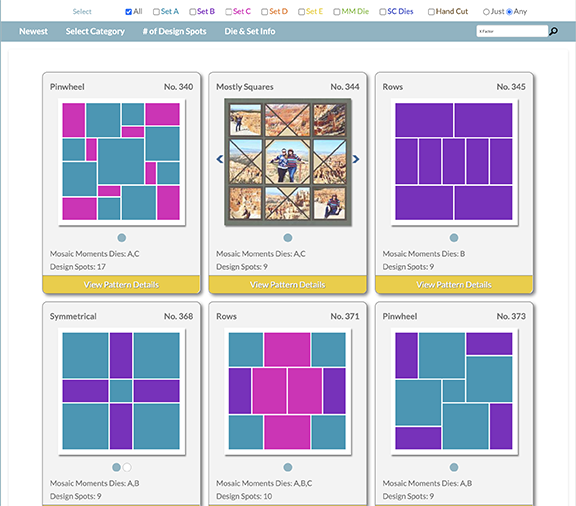This screenshot has width=576, height=506.
Task: View Pattern Details for Rows No. 345
Action: 454,284
